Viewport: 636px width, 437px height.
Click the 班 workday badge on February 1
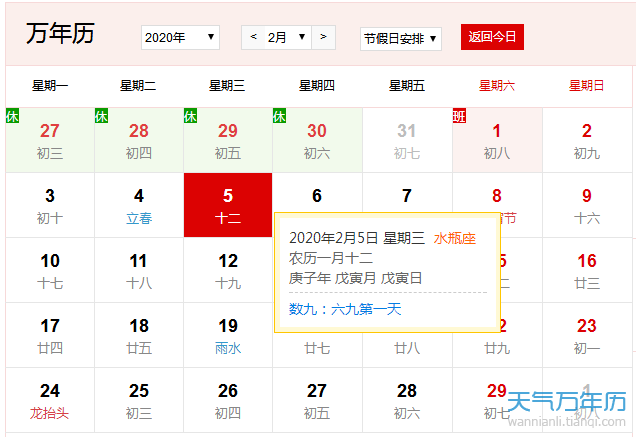click(460, 116)
